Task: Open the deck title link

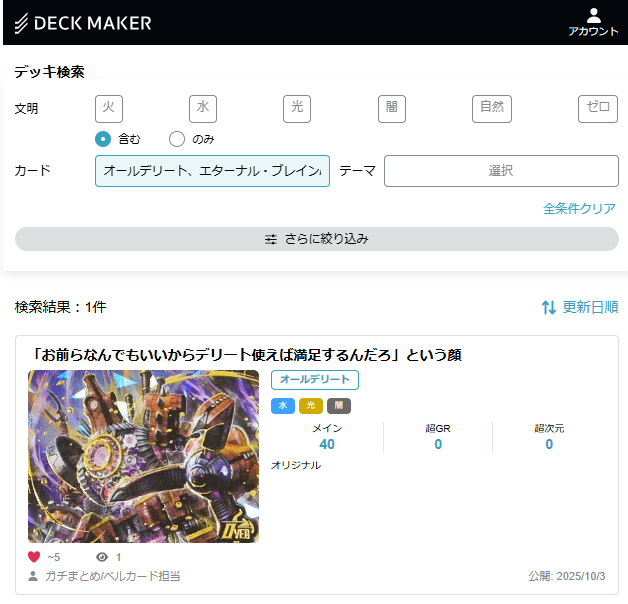Action: (246, 354)
